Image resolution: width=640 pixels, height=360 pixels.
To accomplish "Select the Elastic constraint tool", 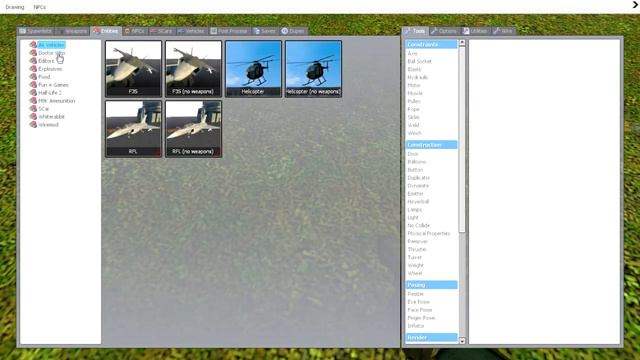I will pos(414,69).
